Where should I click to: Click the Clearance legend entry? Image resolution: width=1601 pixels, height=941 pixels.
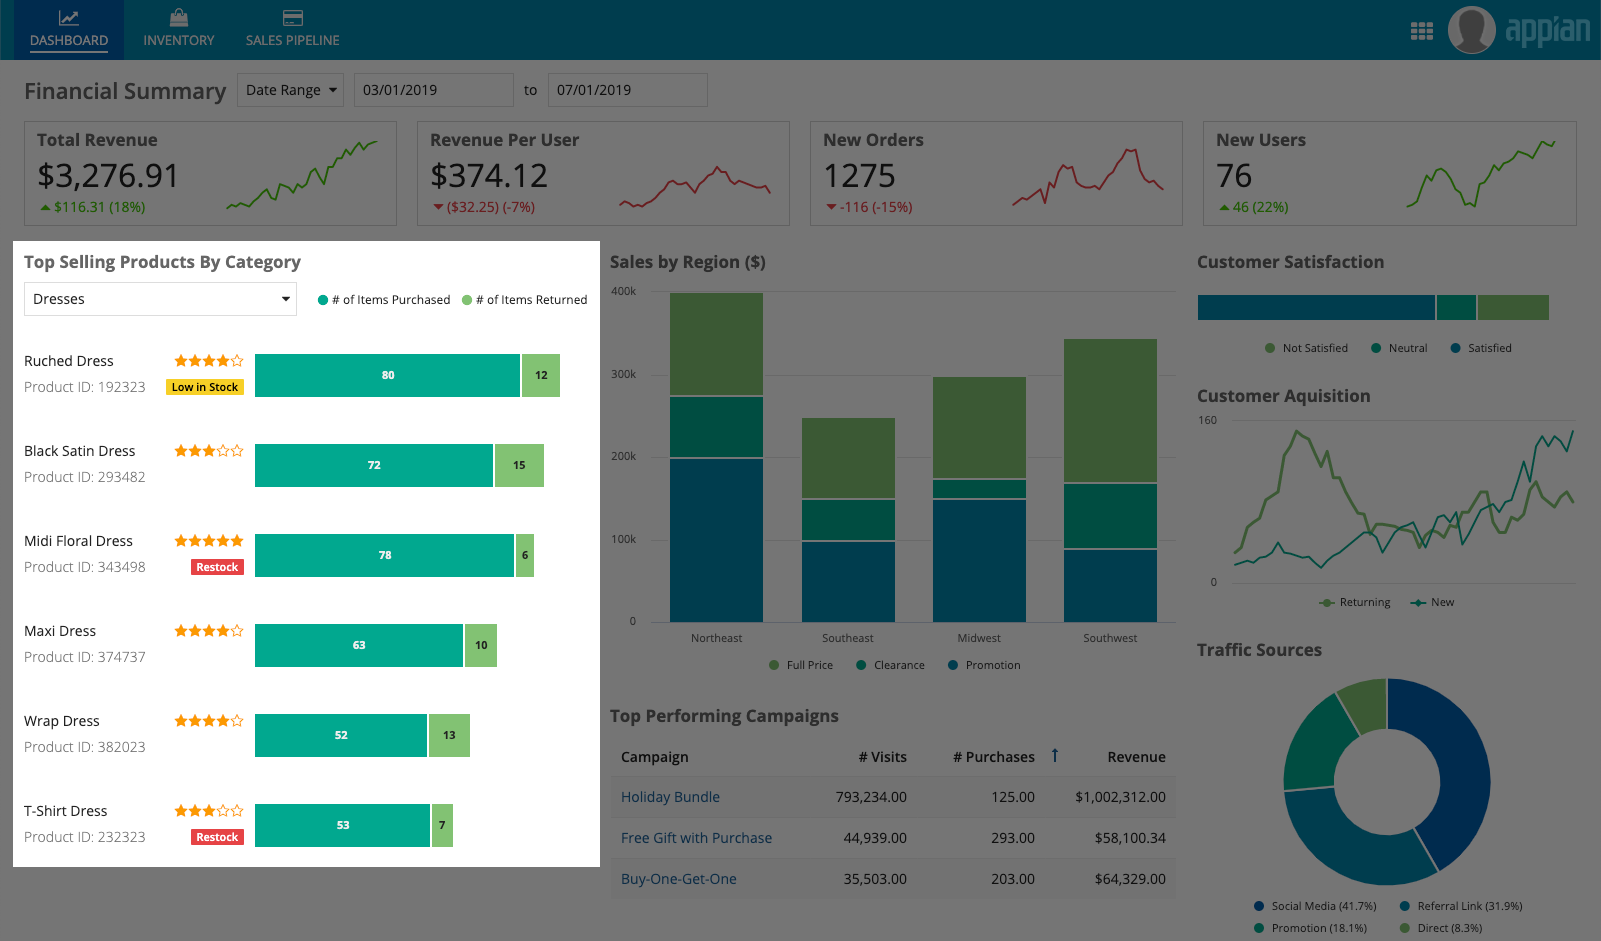[890, 665]
